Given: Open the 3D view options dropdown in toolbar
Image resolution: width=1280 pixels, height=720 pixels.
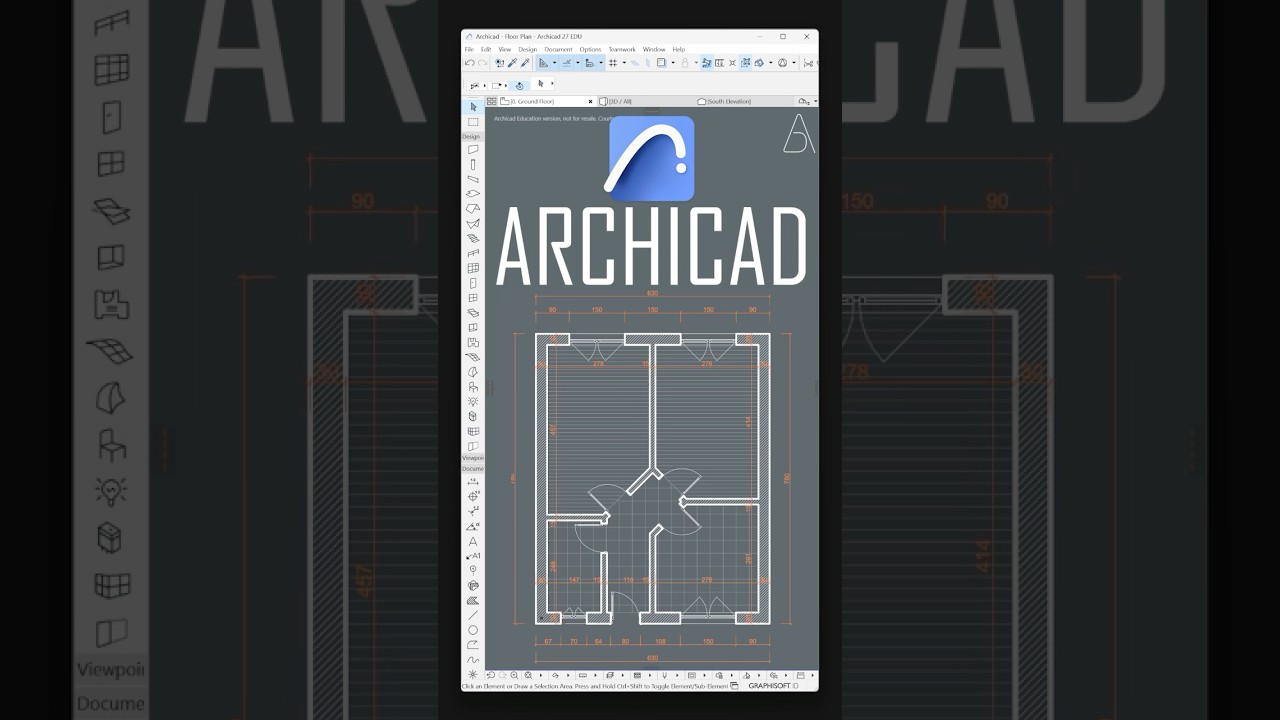Looking at the screenshot, I should (770, 63).
